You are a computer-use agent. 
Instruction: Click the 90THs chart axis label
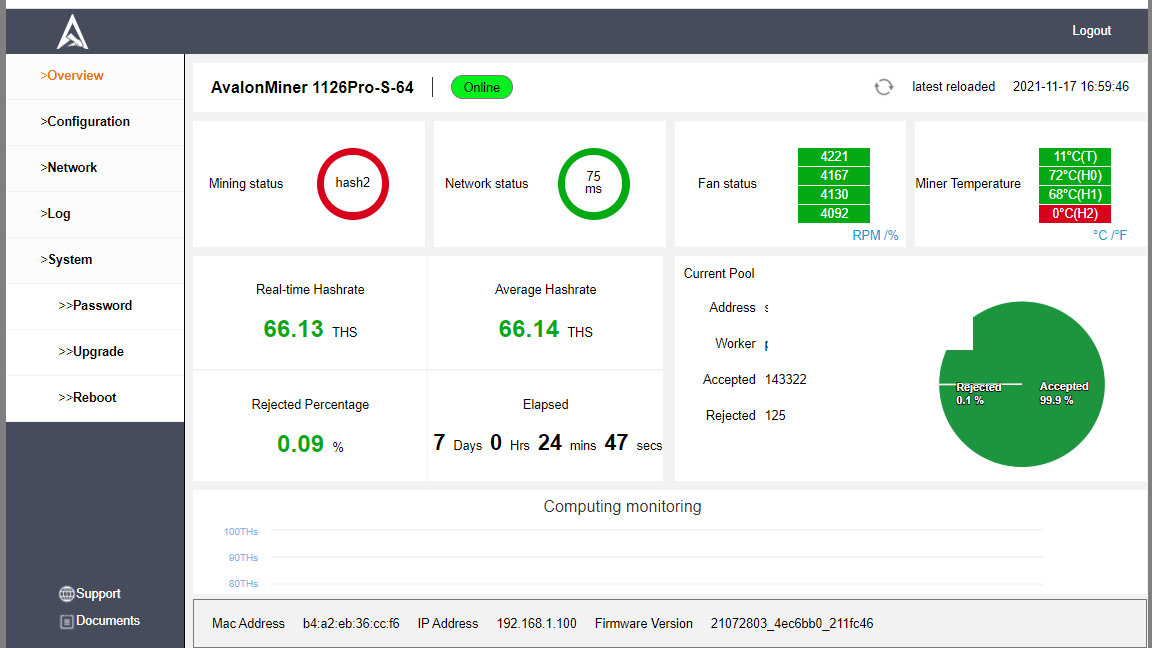click(x=243, y=558)
